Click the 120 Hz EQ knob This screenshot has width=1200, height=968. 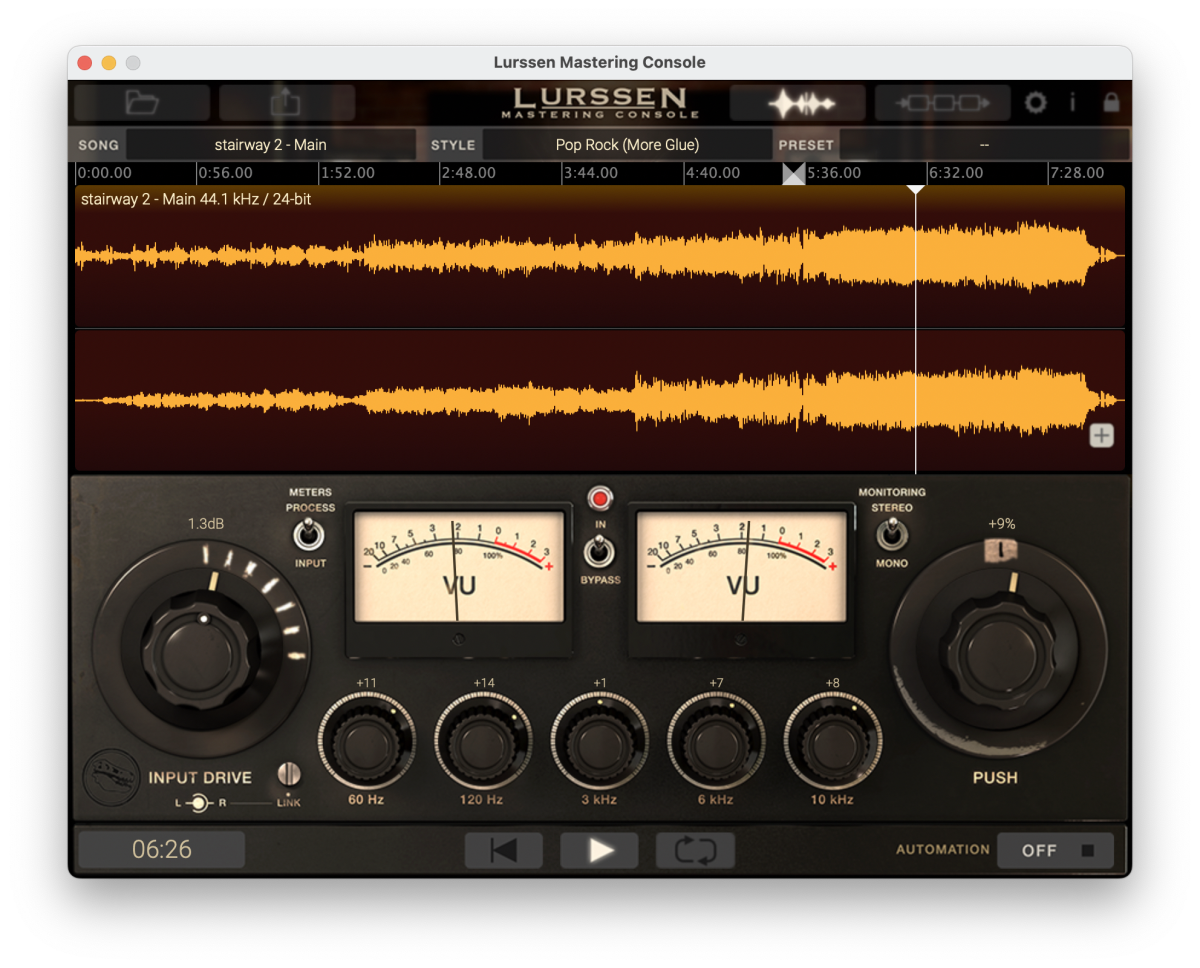point(484,741)
